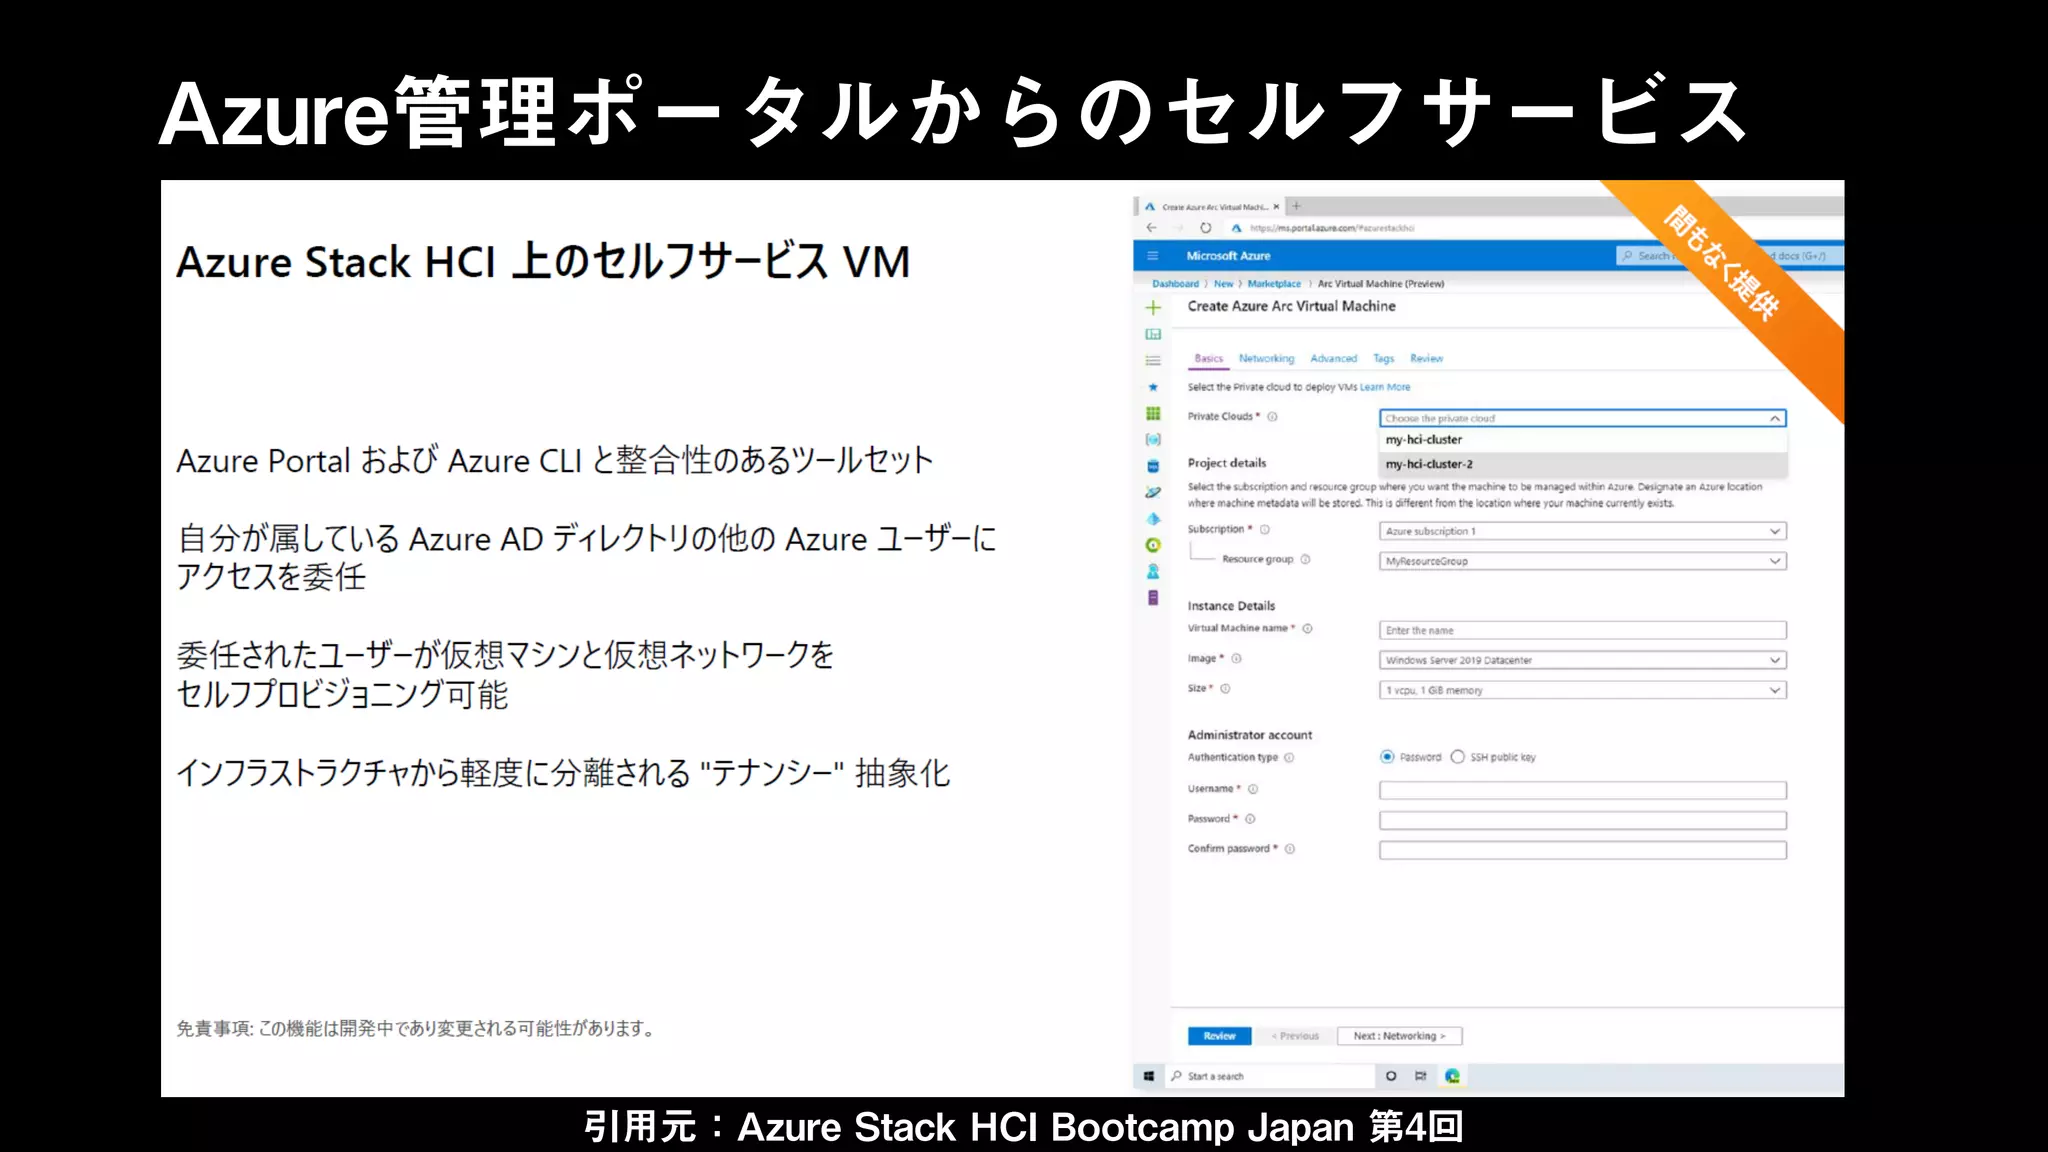
Task: Select the SSH public key radio button
Action: [x=1458, y=757]
